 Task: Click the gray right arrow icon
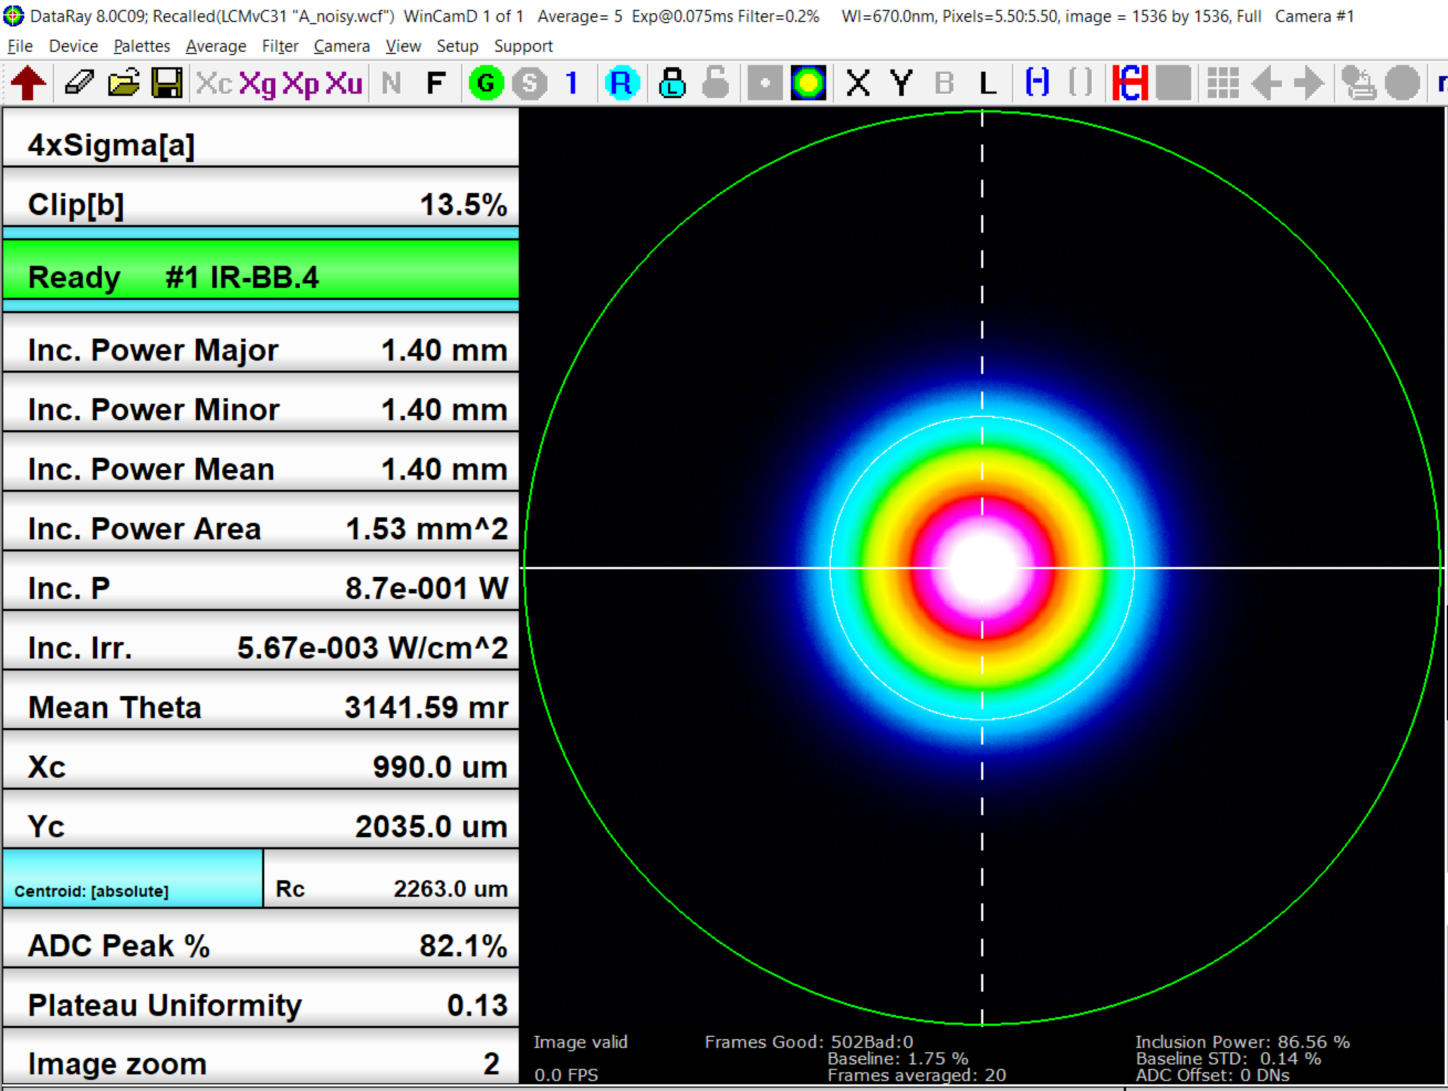1309,83
